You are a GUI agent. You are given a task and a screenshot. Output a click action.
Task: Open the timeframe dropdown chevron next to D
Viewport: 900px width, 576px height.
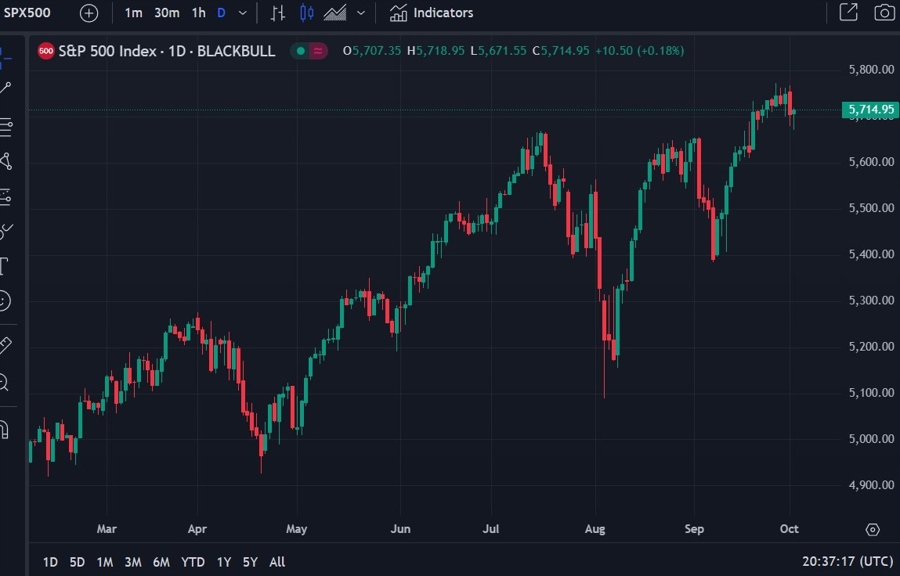pyautogui.click(x=243, y=13)
